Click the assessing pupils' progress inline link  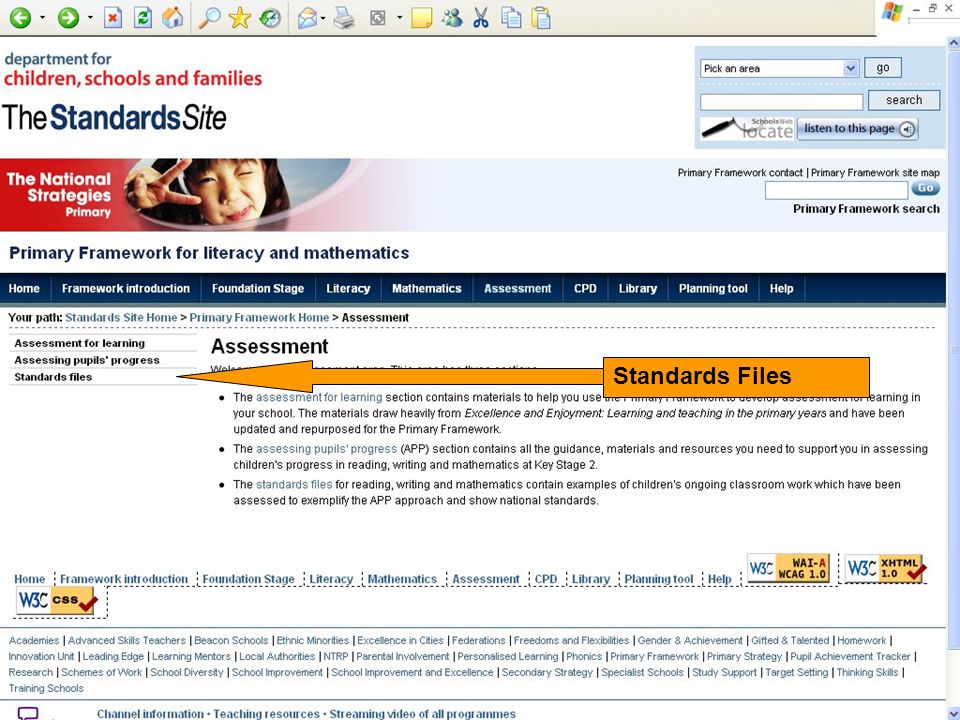(x=326, y=449)
